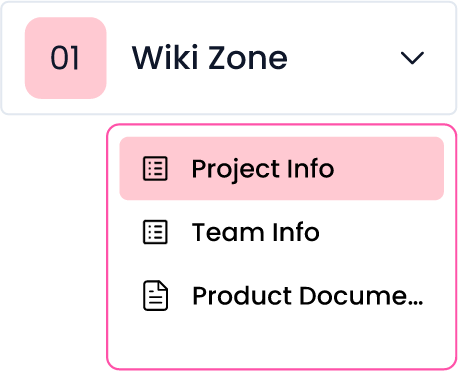This screenshot has width=458, height=372.
Task: Click the Project Info list icon
Action: pos(155,168)
